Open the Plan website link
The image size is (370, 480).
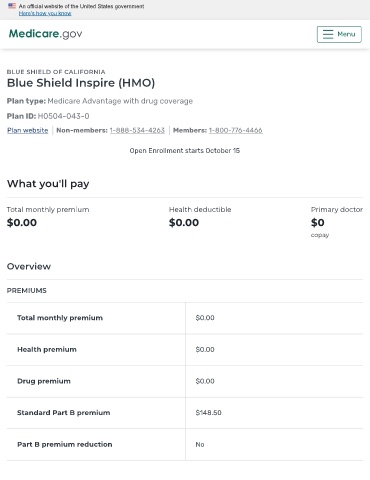[x=28, y=130]
